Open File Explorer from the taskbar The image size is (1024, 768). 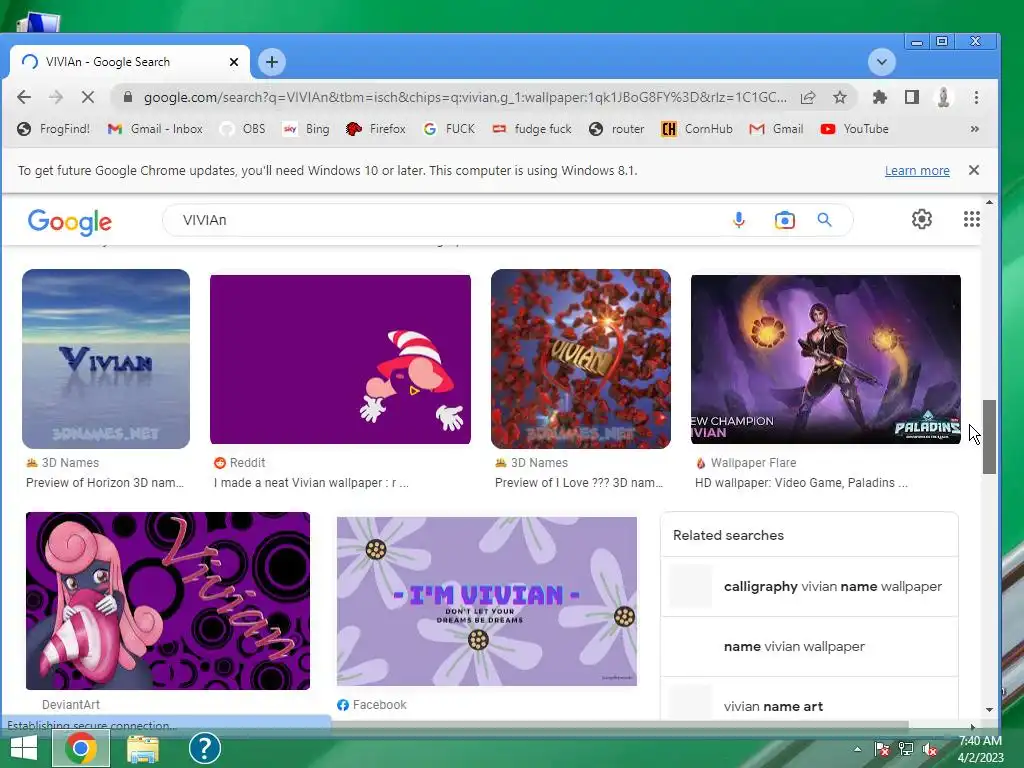143,749
